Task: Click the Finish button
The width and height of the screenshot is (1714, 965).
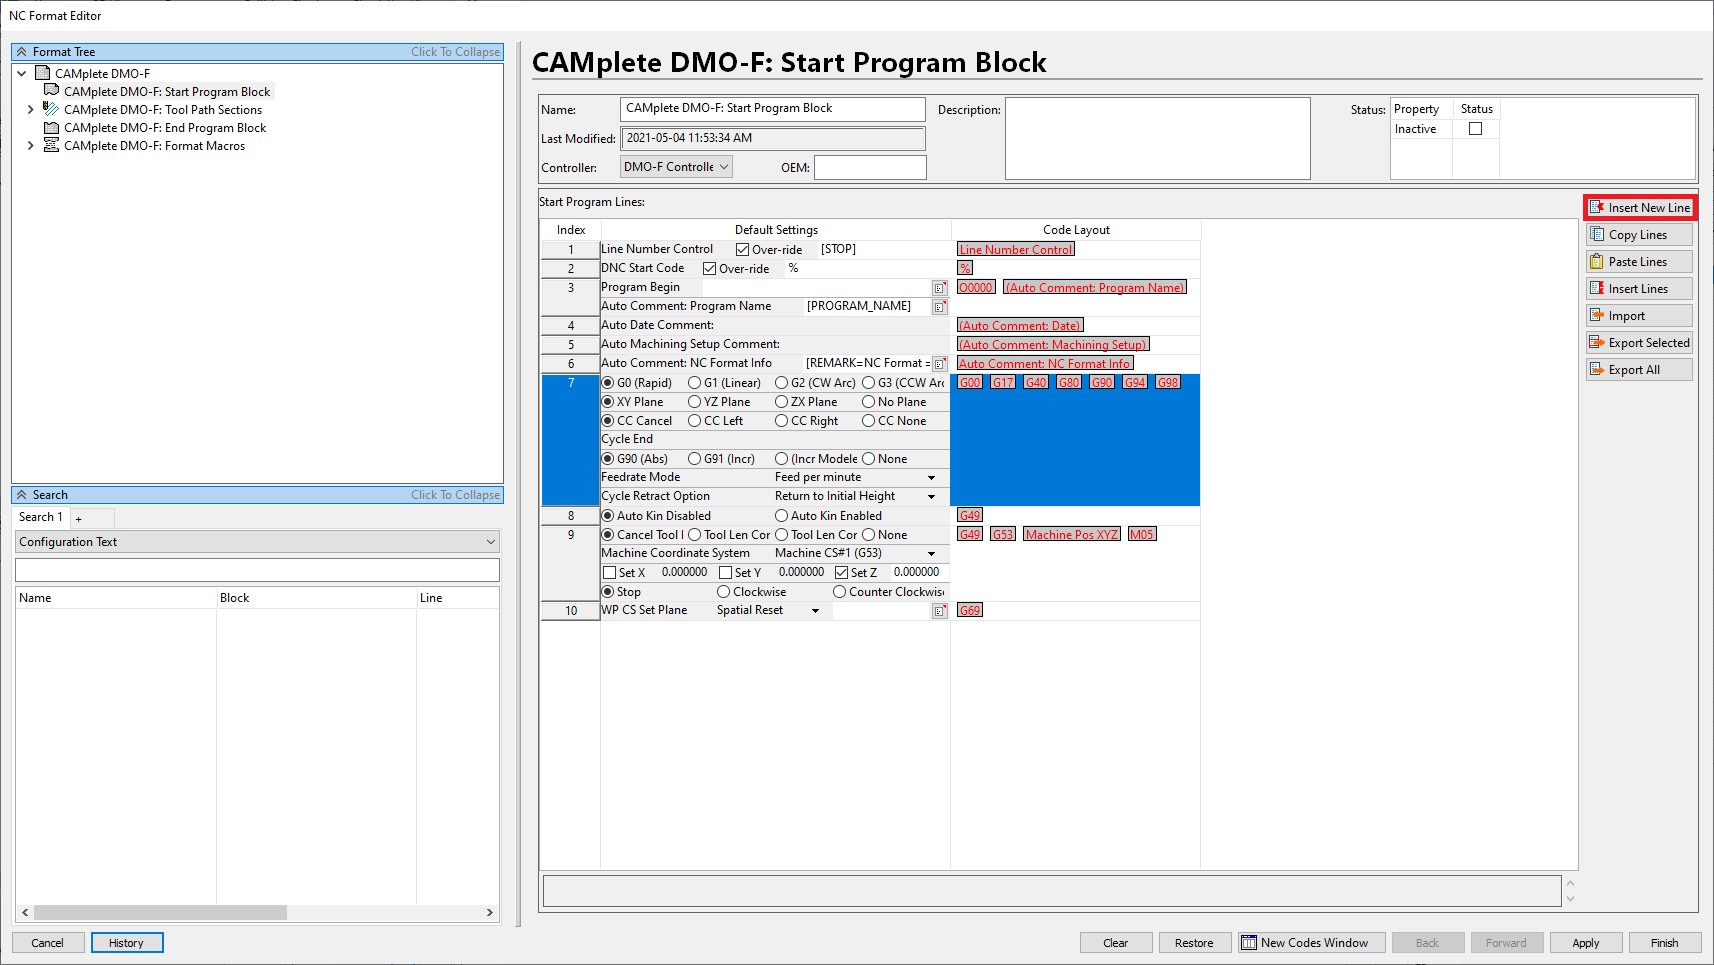Action: pos(1665,943)
